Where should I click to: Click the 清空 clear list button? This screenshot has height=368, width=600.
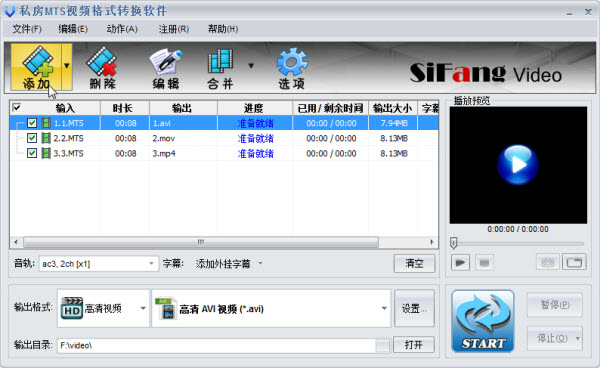tap(414, 264)
